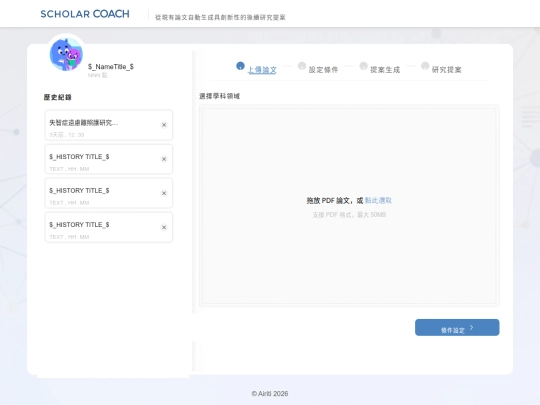This screenshot has height=405, width=540.
Task: Remove the last history title entry
Action: tap(164, 227)
